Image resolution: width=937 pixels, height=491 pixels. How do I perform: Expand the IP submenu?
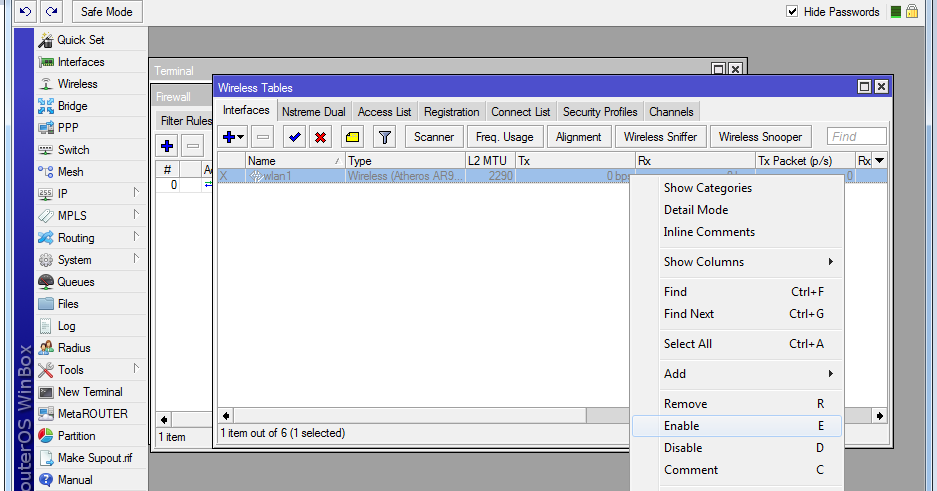[136, 192]
